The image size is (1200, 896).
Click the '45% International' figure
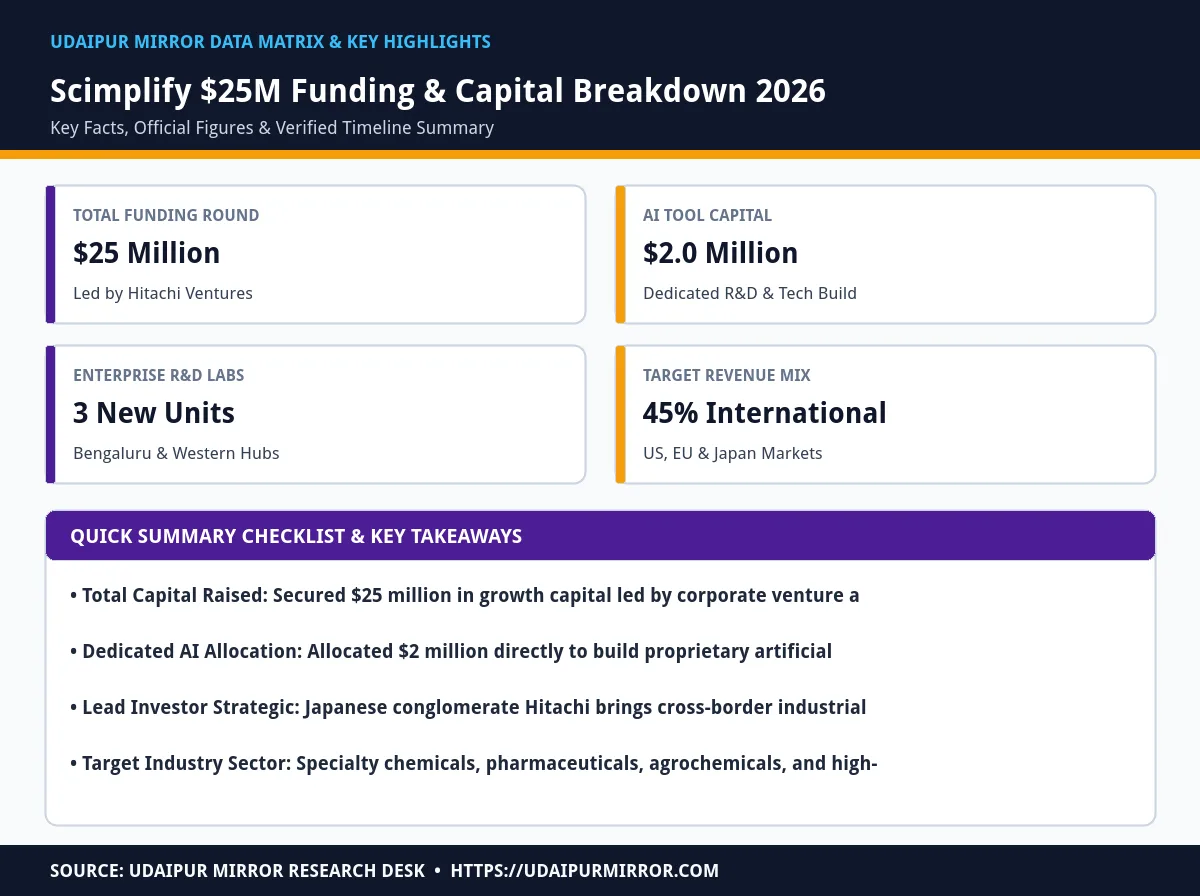pyautogui.click(x=765, y=413)
